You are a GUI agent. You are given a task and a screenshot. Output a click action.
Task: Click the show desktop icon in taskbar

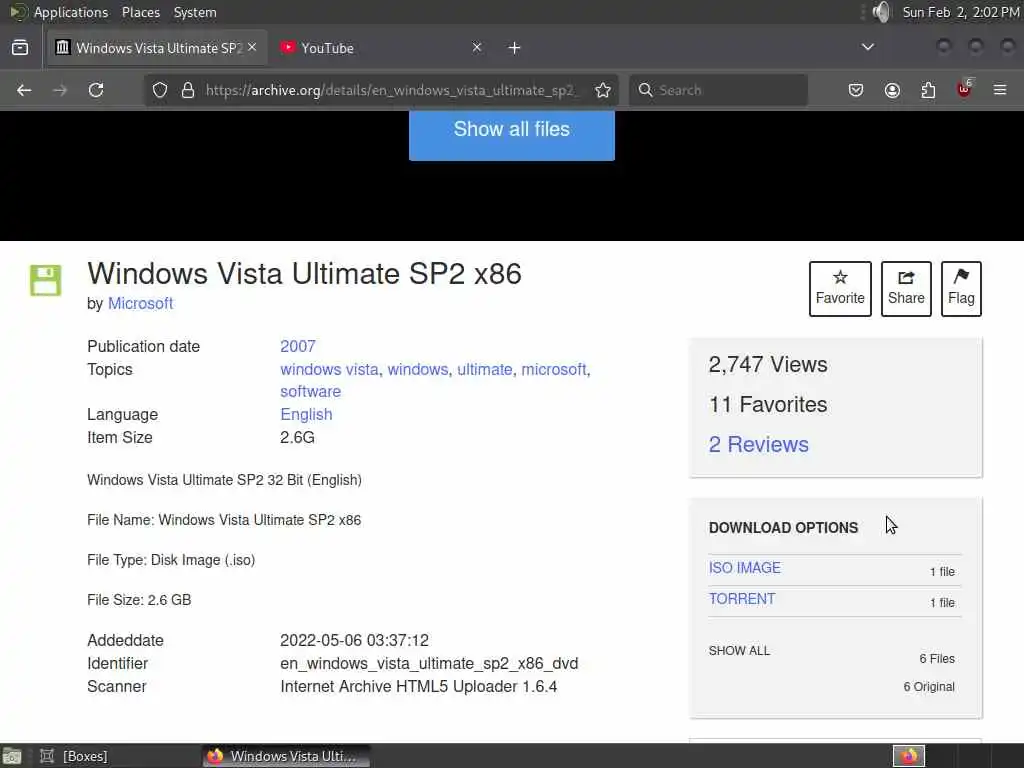coord(12,756)
